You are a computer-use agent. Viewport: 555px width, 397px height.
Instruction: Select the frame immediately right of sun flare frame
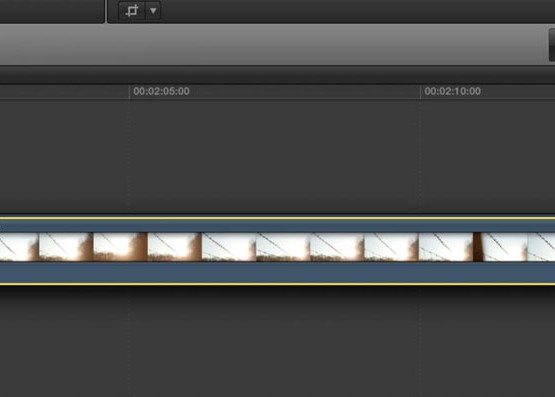click(x=174, y=247)
